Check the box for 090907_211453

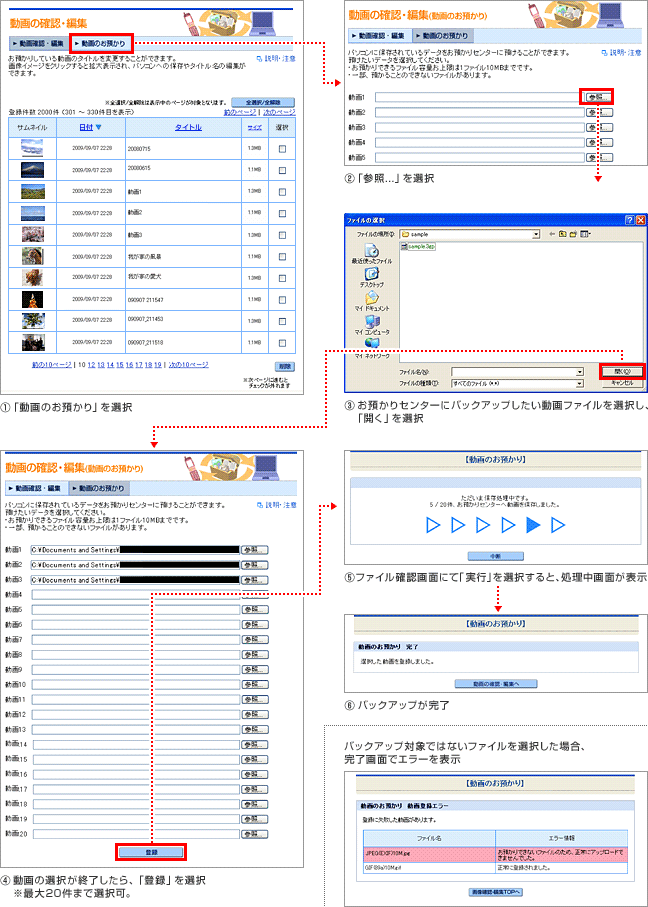tap(282, 321)
